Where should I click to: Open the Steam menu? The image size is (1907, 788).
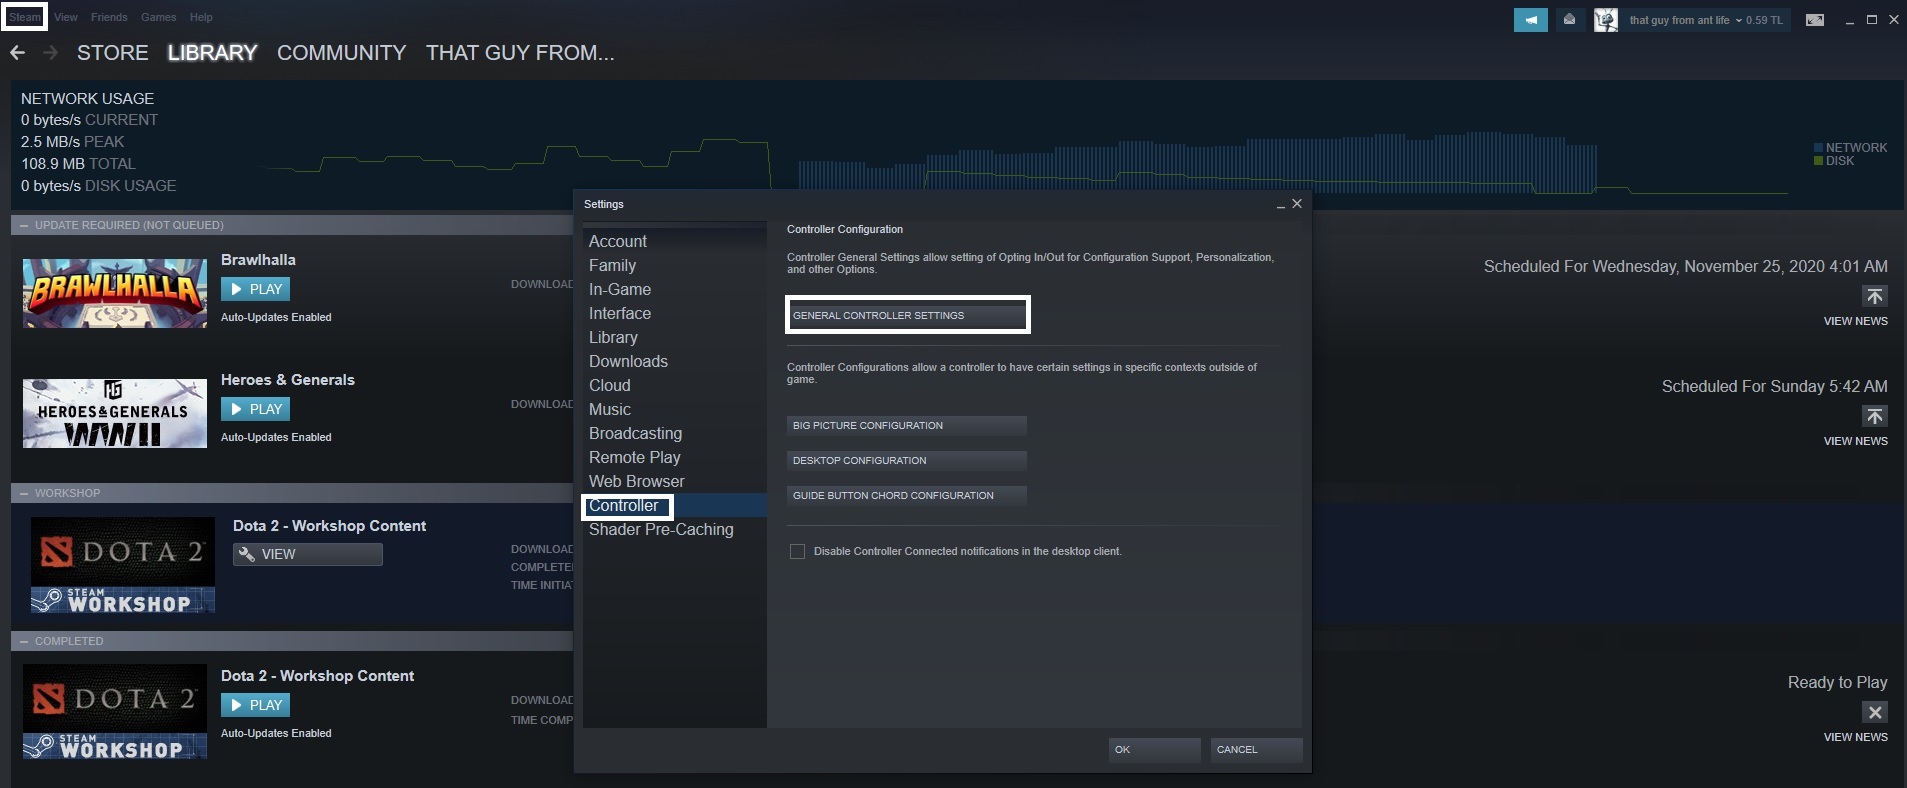coord(25,17)
